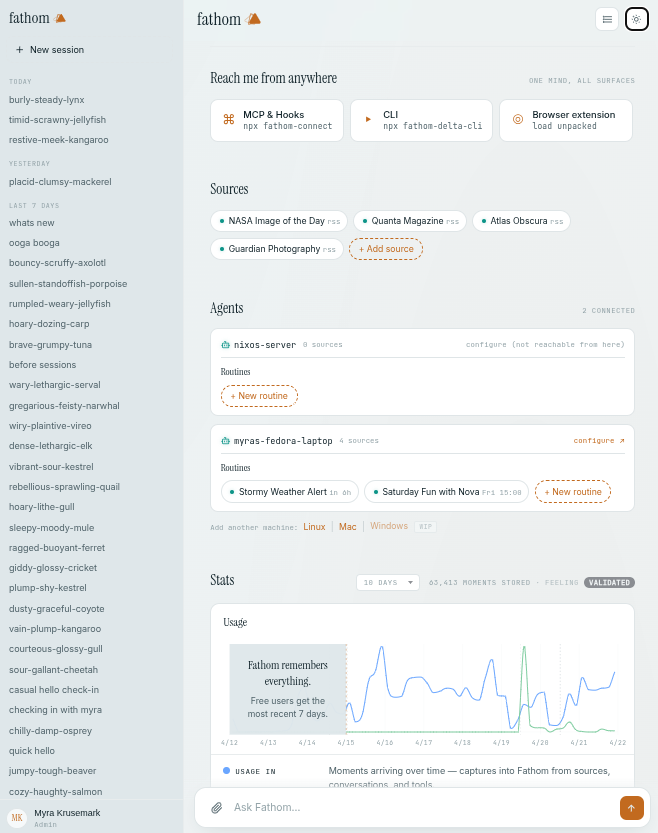This screenshot has height=833, width=658.
Task: Open session wiry-plaintive-vireo
Action: (x=50, y=426)
